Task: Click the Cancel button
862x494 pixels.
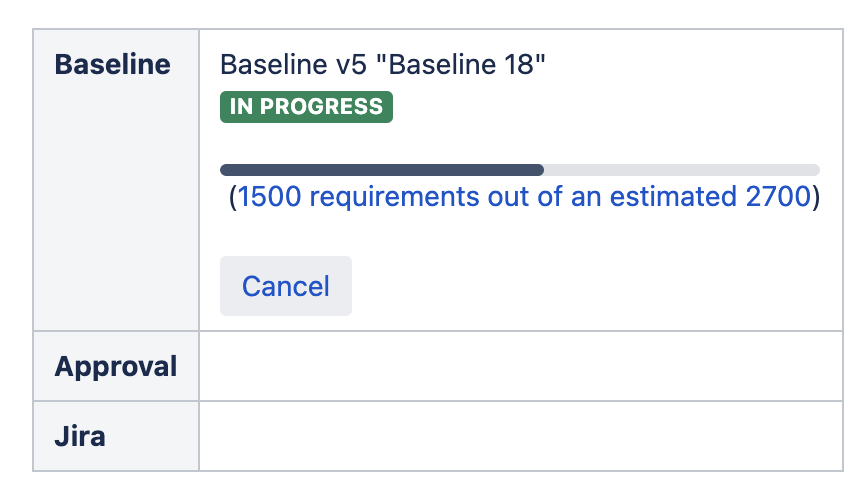Action: tap(285, 286)
